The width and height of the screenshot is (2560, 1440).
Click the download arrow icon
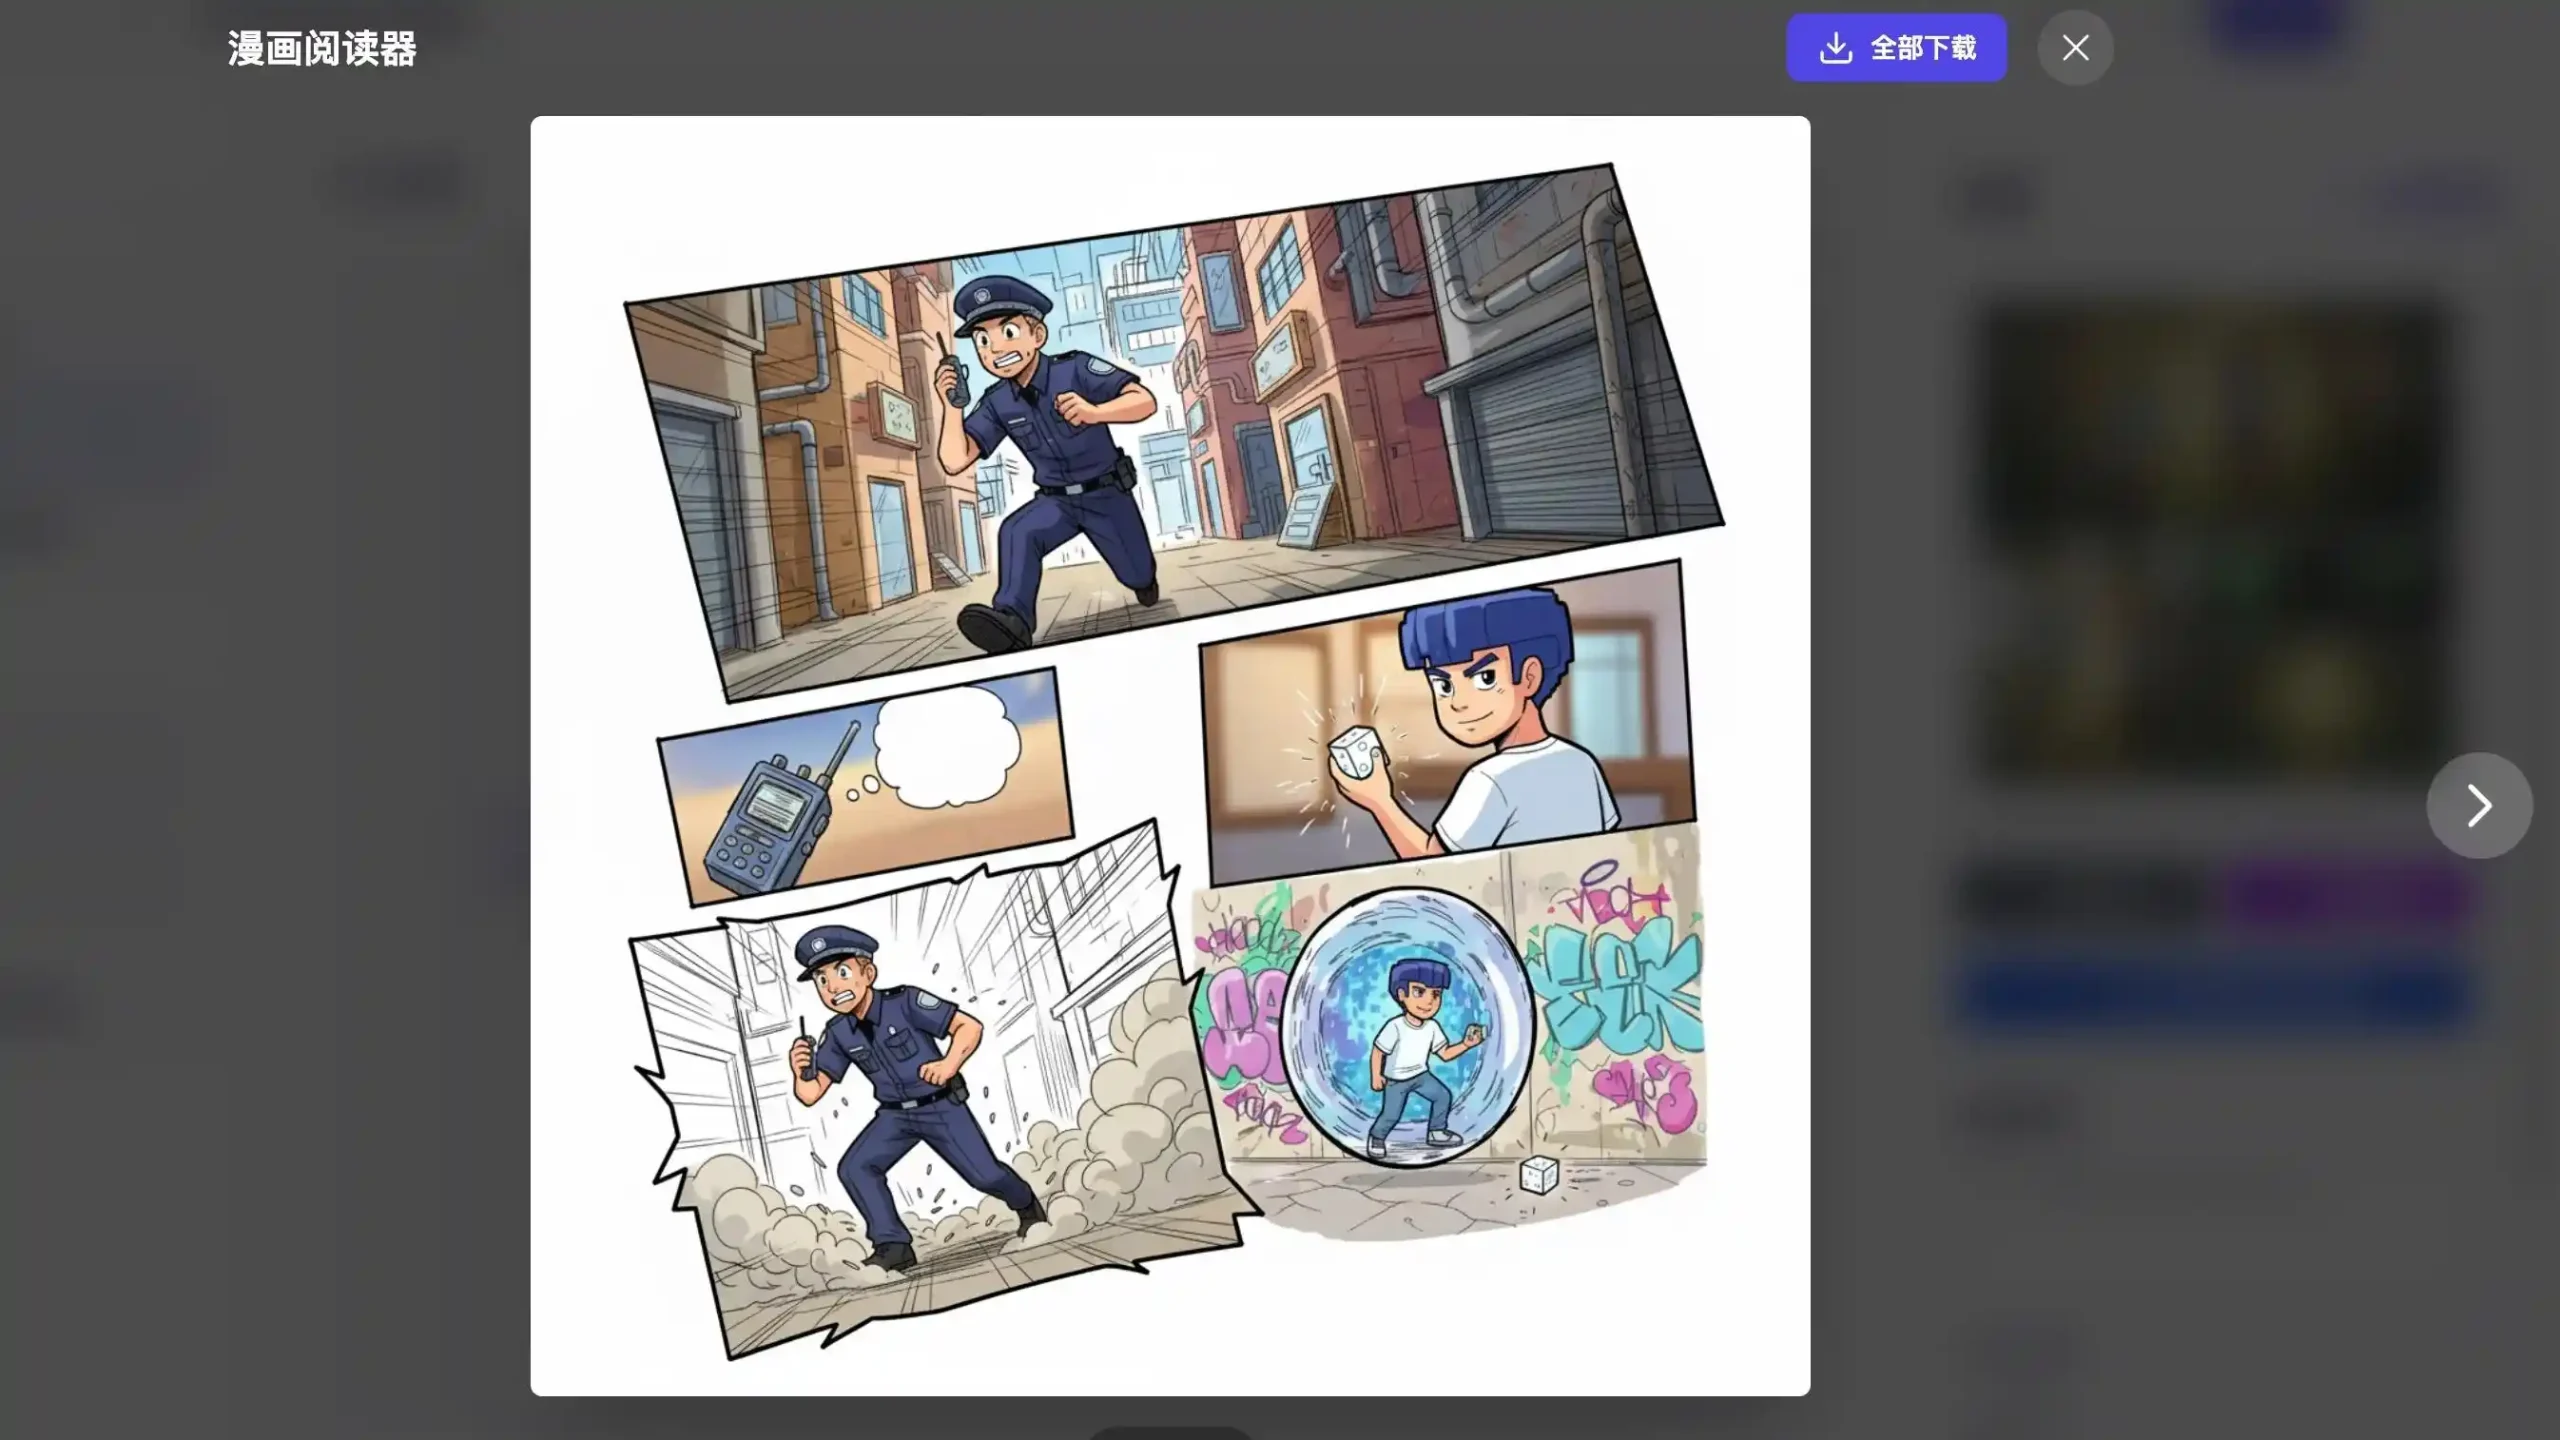(1835, 48)
